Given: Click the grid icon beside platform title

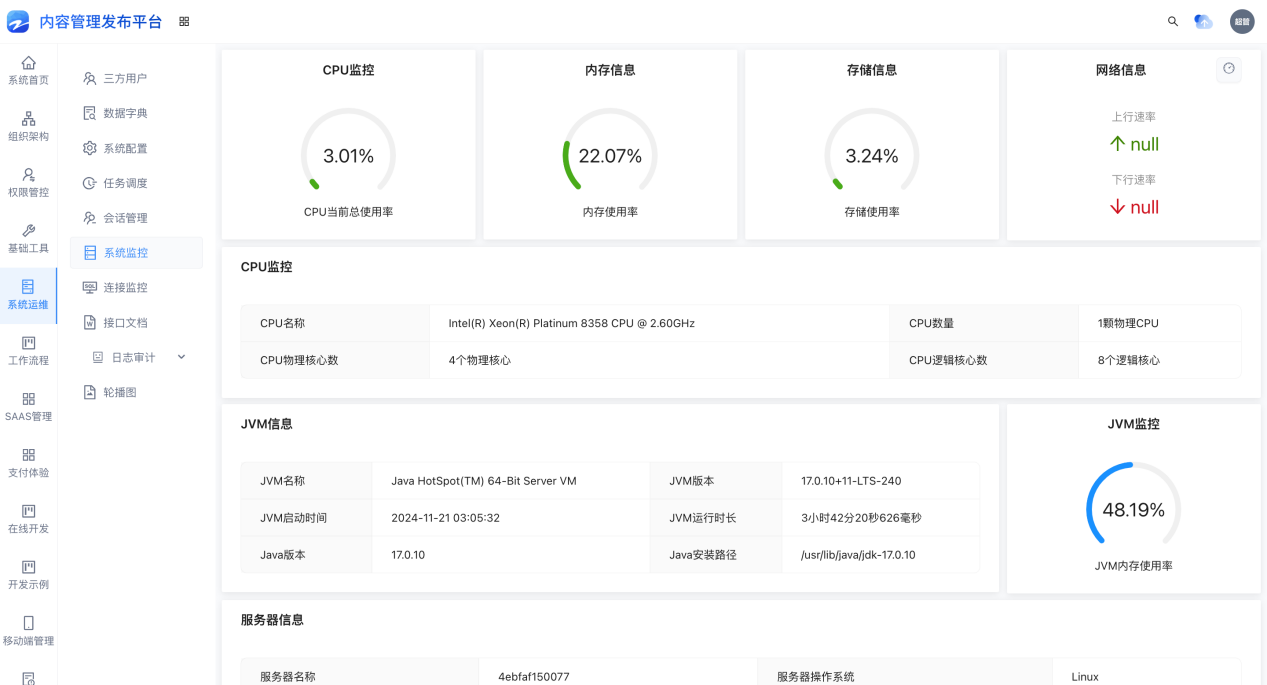Looking at the screenshot, I should click(x=184, y=21).
